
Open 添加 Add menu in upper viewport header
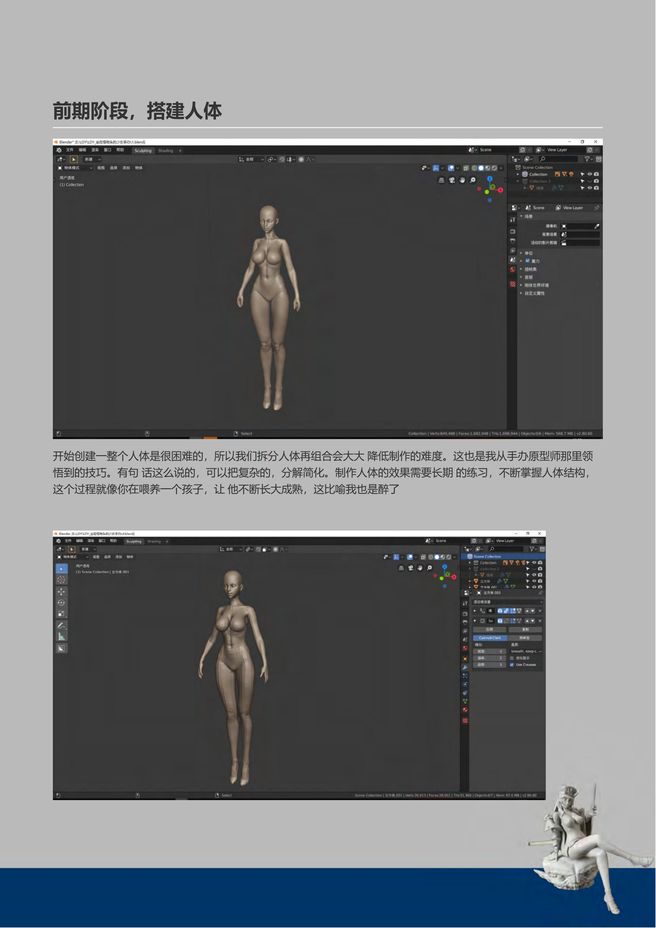pos(126,168)
